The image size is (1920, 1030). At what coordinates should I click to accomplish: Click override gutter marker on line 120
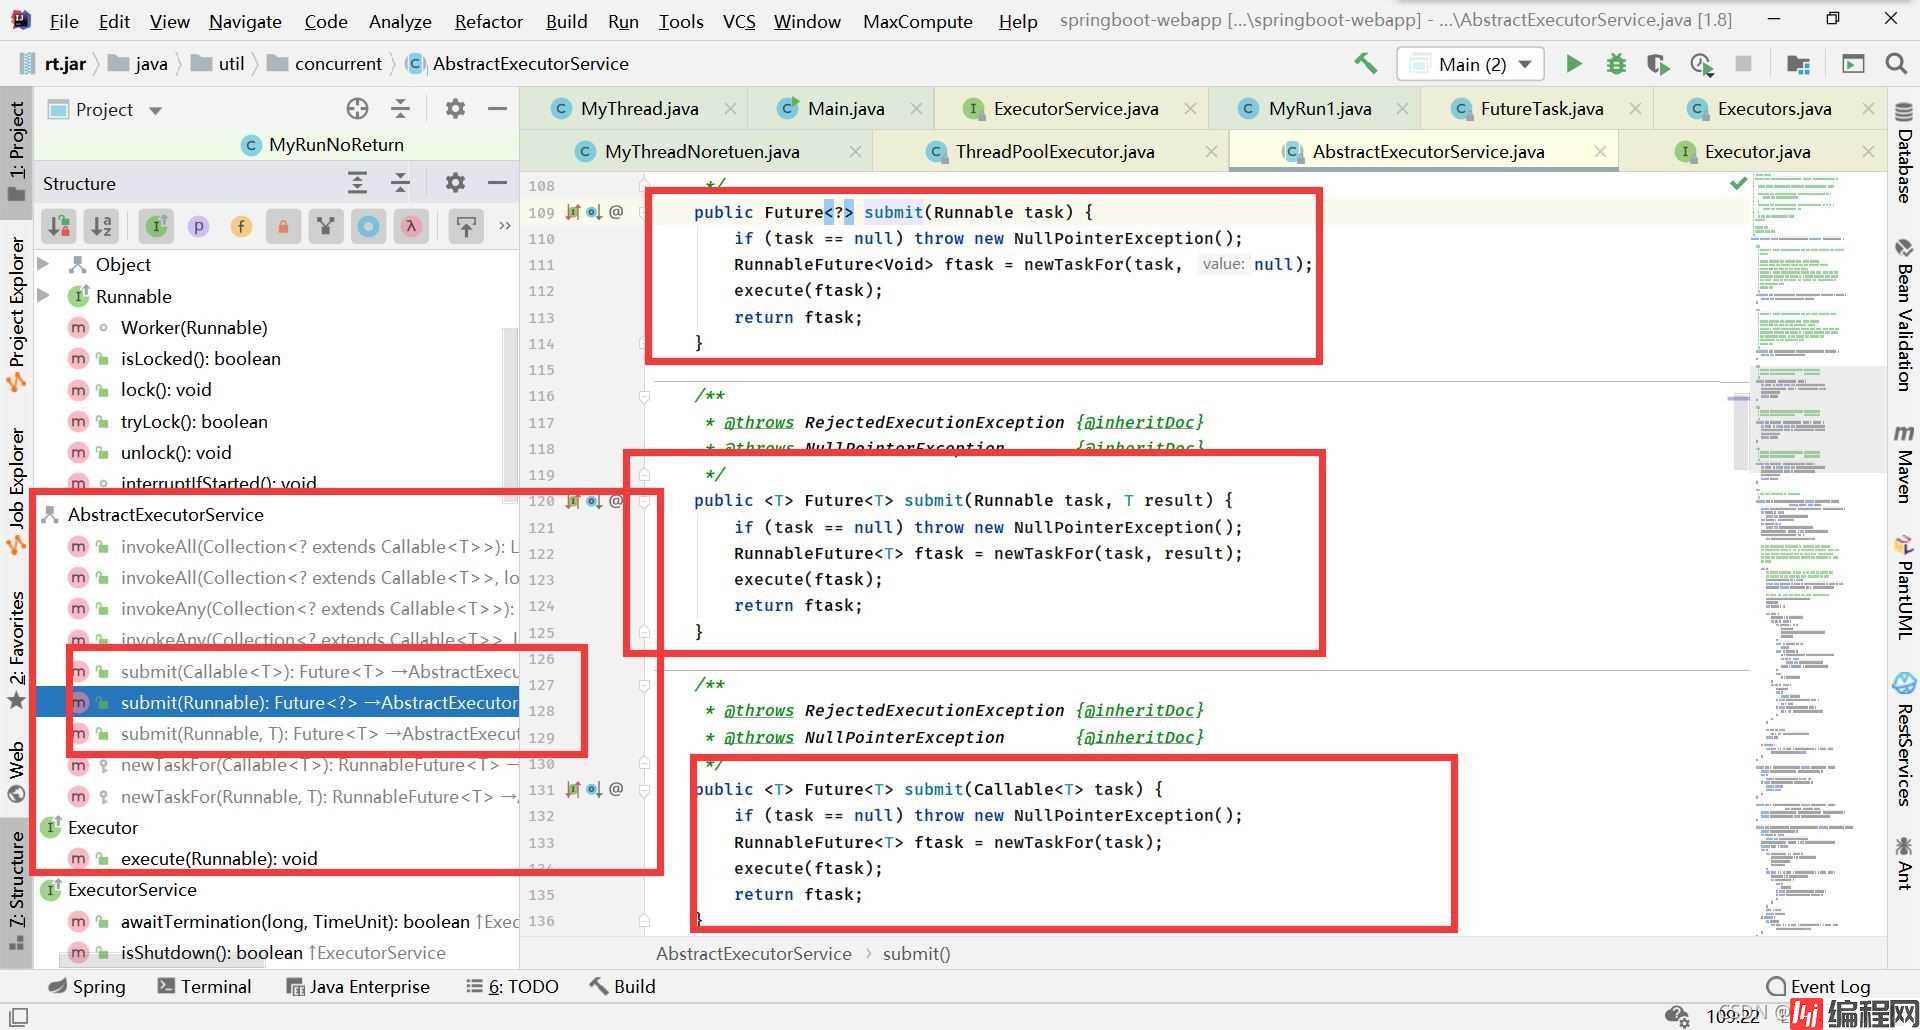pyautogui.click(x=594, y=501)
